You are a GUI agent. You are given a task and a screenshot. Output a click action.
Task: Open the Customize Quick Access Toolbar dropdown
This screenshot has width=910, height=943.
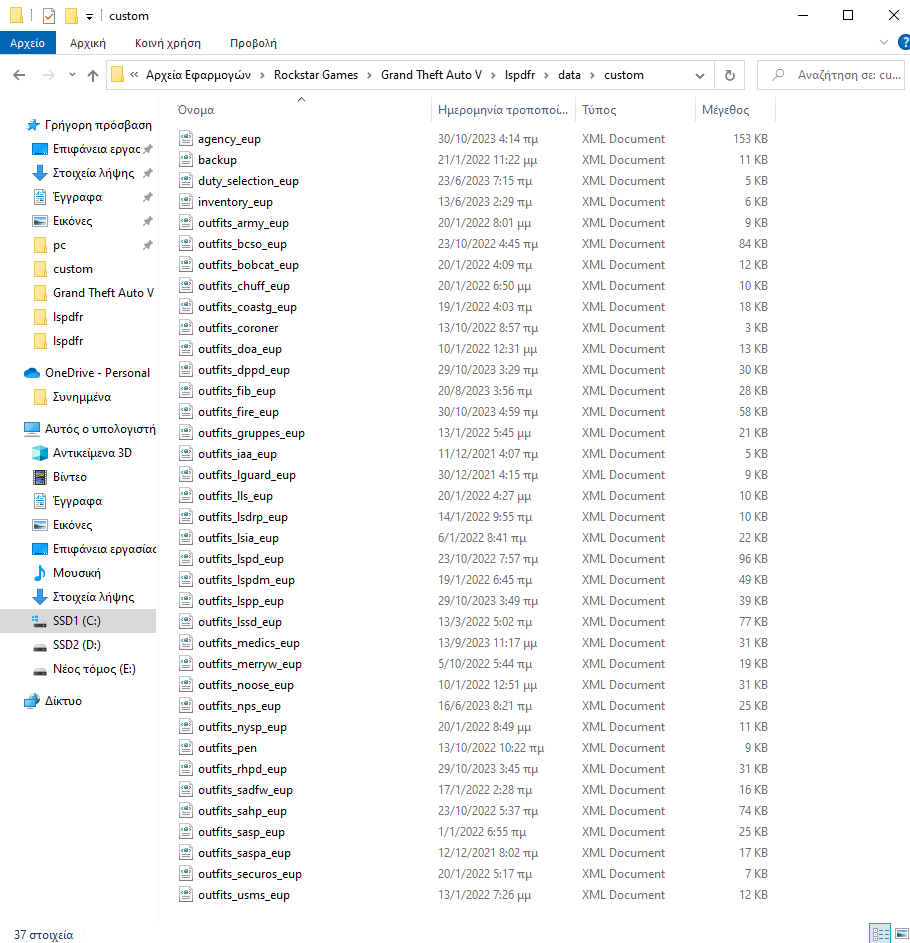89,17
